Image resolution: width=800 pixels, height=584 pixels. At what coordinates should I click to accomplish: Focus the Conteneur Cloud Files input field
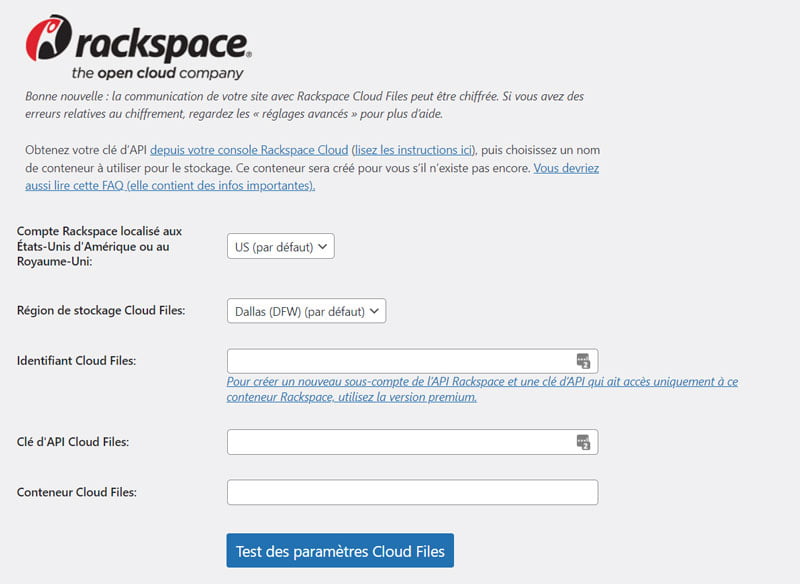tap(412, 492)
